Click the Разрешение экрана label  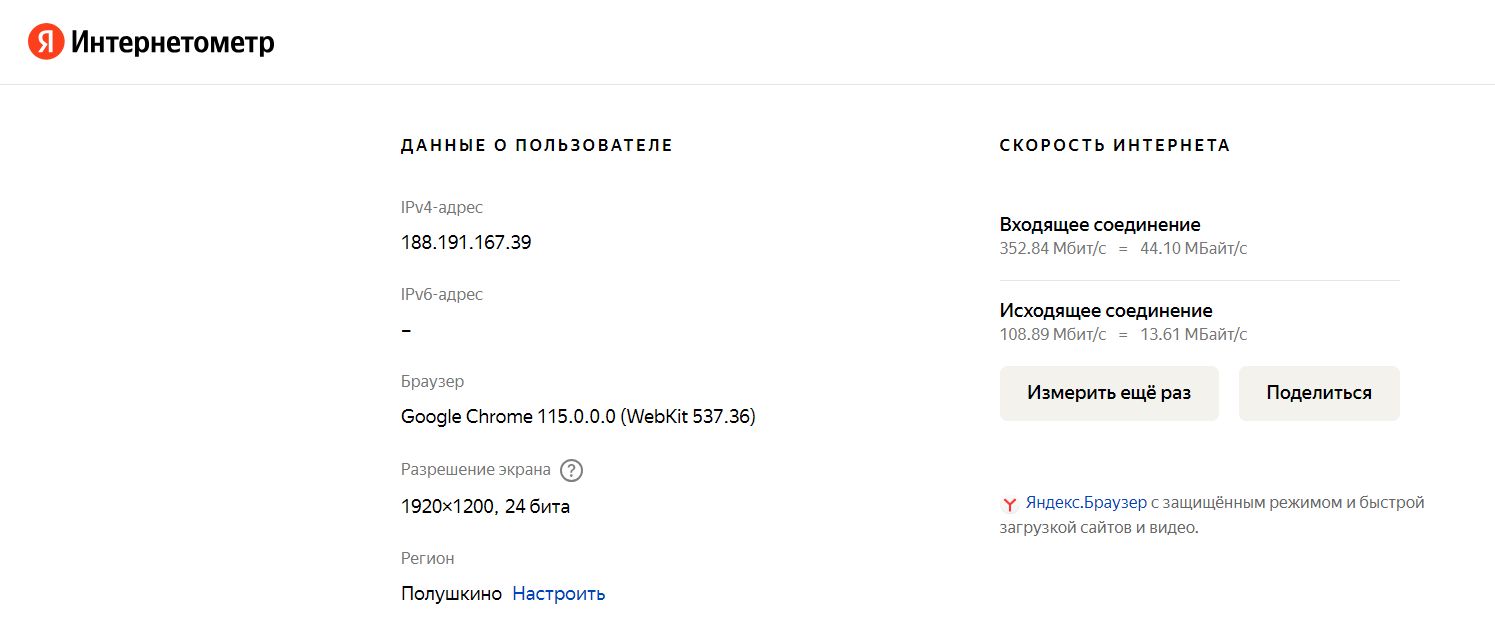pyautogui.click(x=476, y=470)
